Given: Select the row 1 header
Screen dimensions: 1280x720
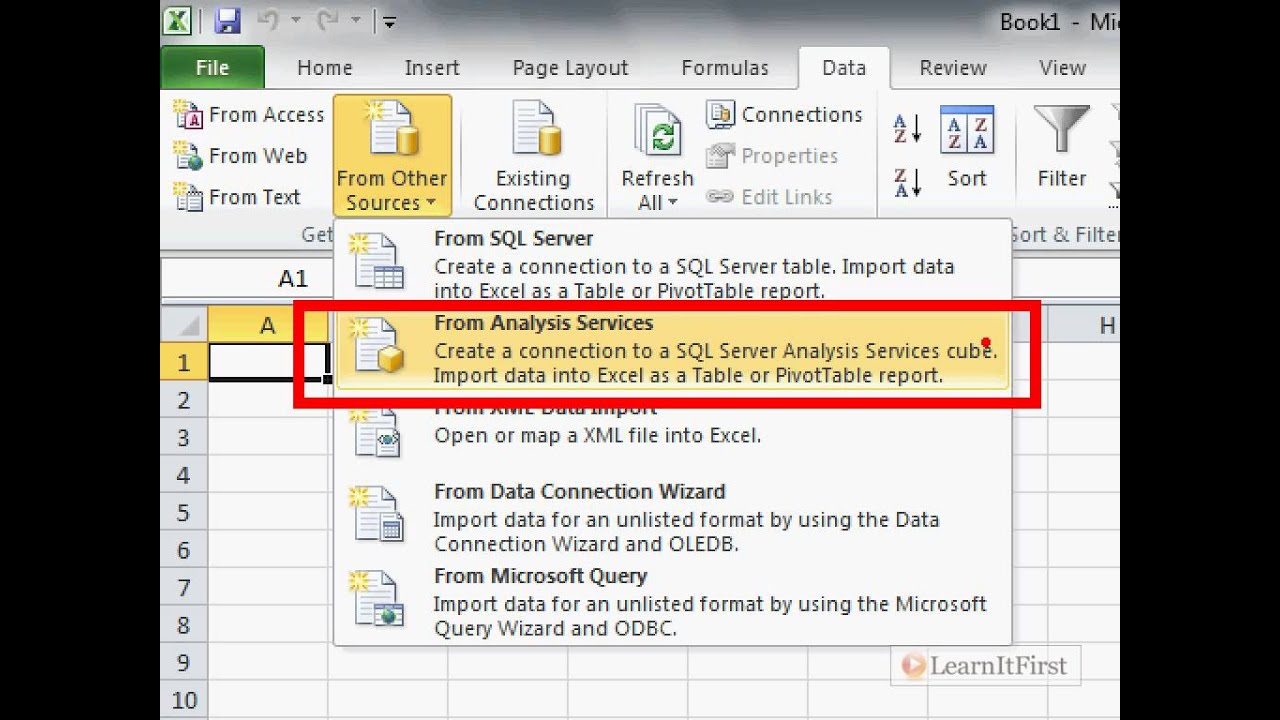Looking at the screenshot, I should point(184,362).
